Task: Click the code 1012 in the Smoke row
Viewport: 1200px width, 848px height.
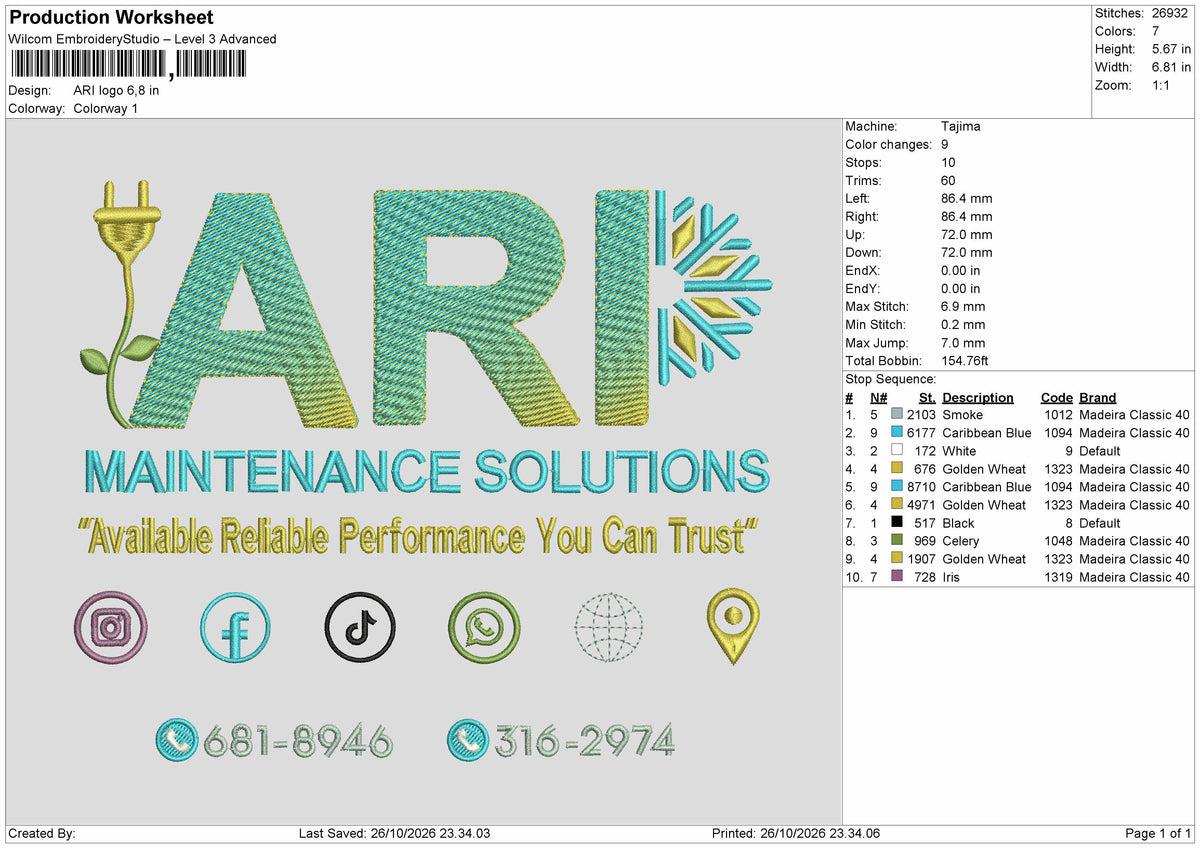Action: coord(1059,415)
